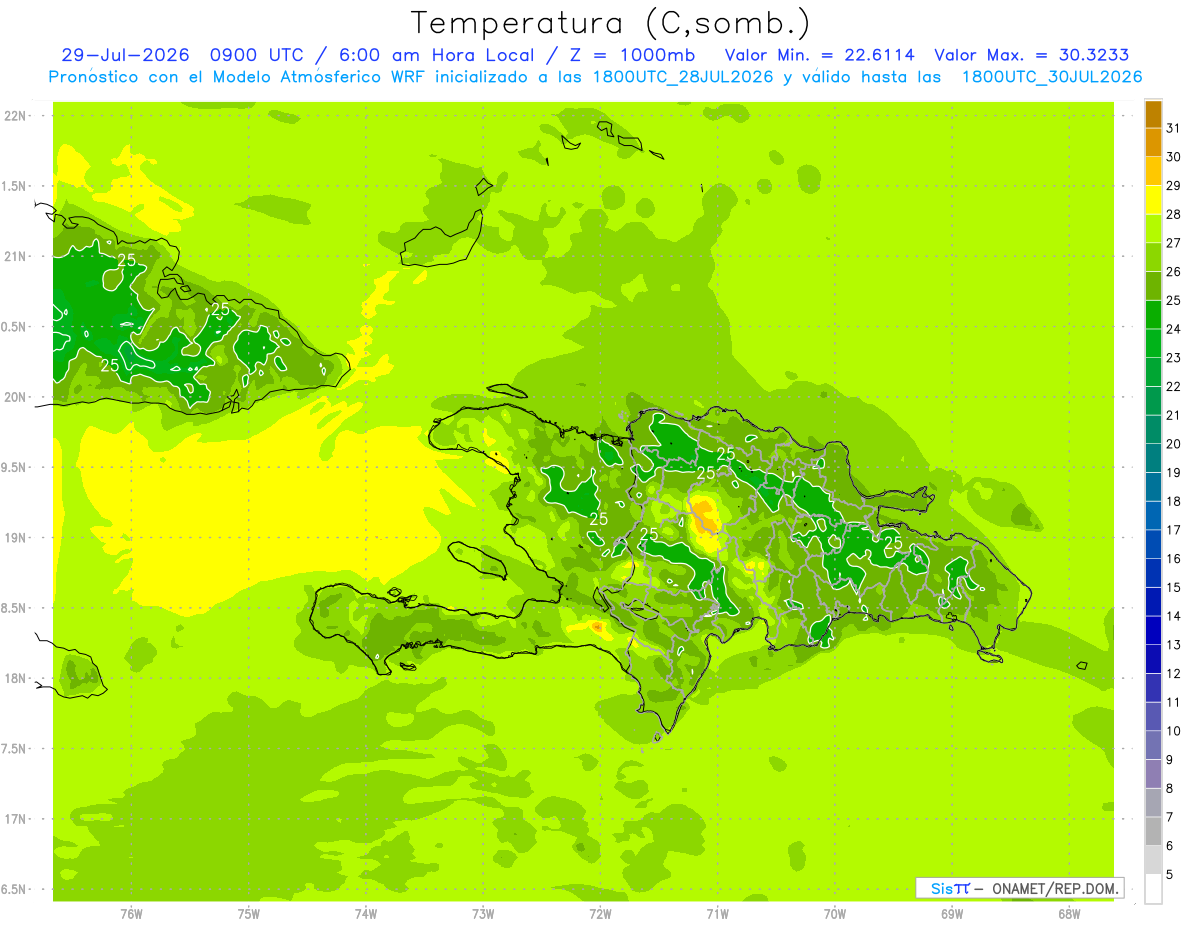Click the Sis ONAMET/REP.DOM. credit label
This screenshot has height=927, width=1200.
pyautogui.click(x=1019, y=888)
